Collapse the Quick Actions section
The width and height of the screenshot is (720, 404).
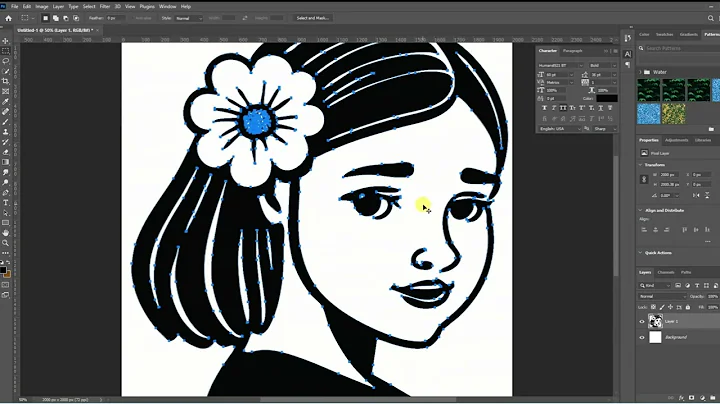[x=641, y=253]
